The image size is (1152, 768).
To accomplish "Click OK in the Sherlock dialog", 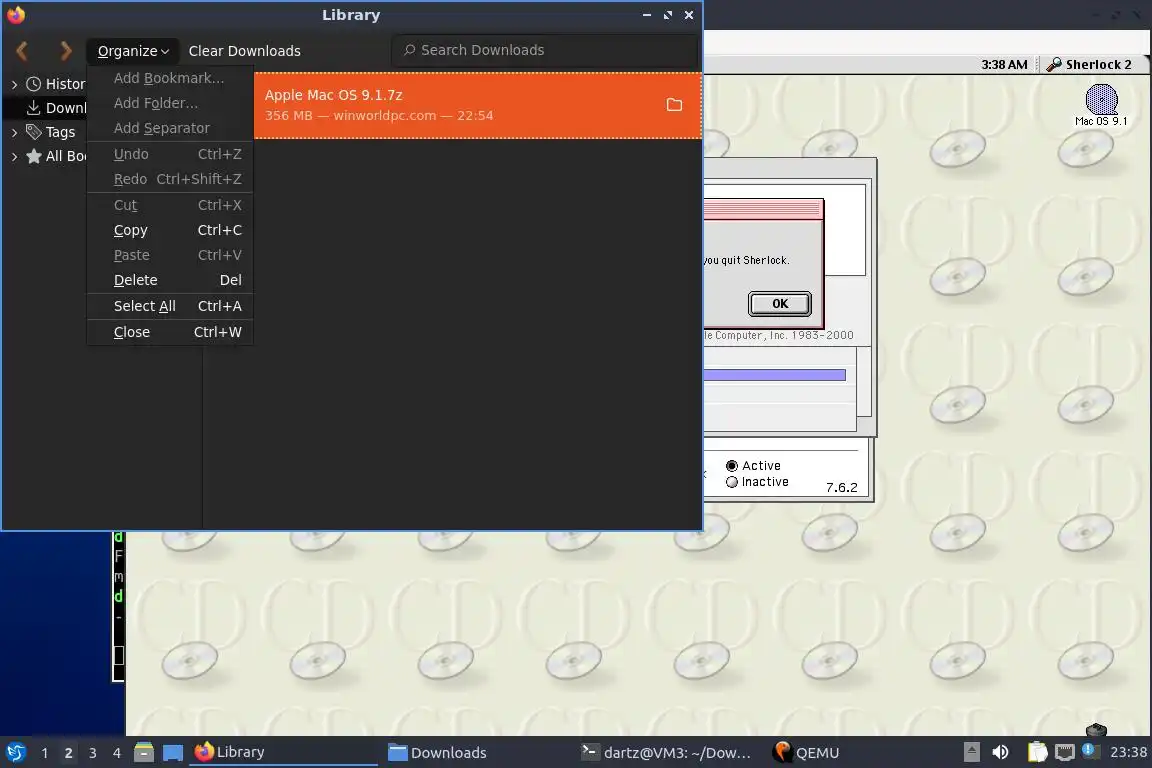I will click(x=780, y=304).
